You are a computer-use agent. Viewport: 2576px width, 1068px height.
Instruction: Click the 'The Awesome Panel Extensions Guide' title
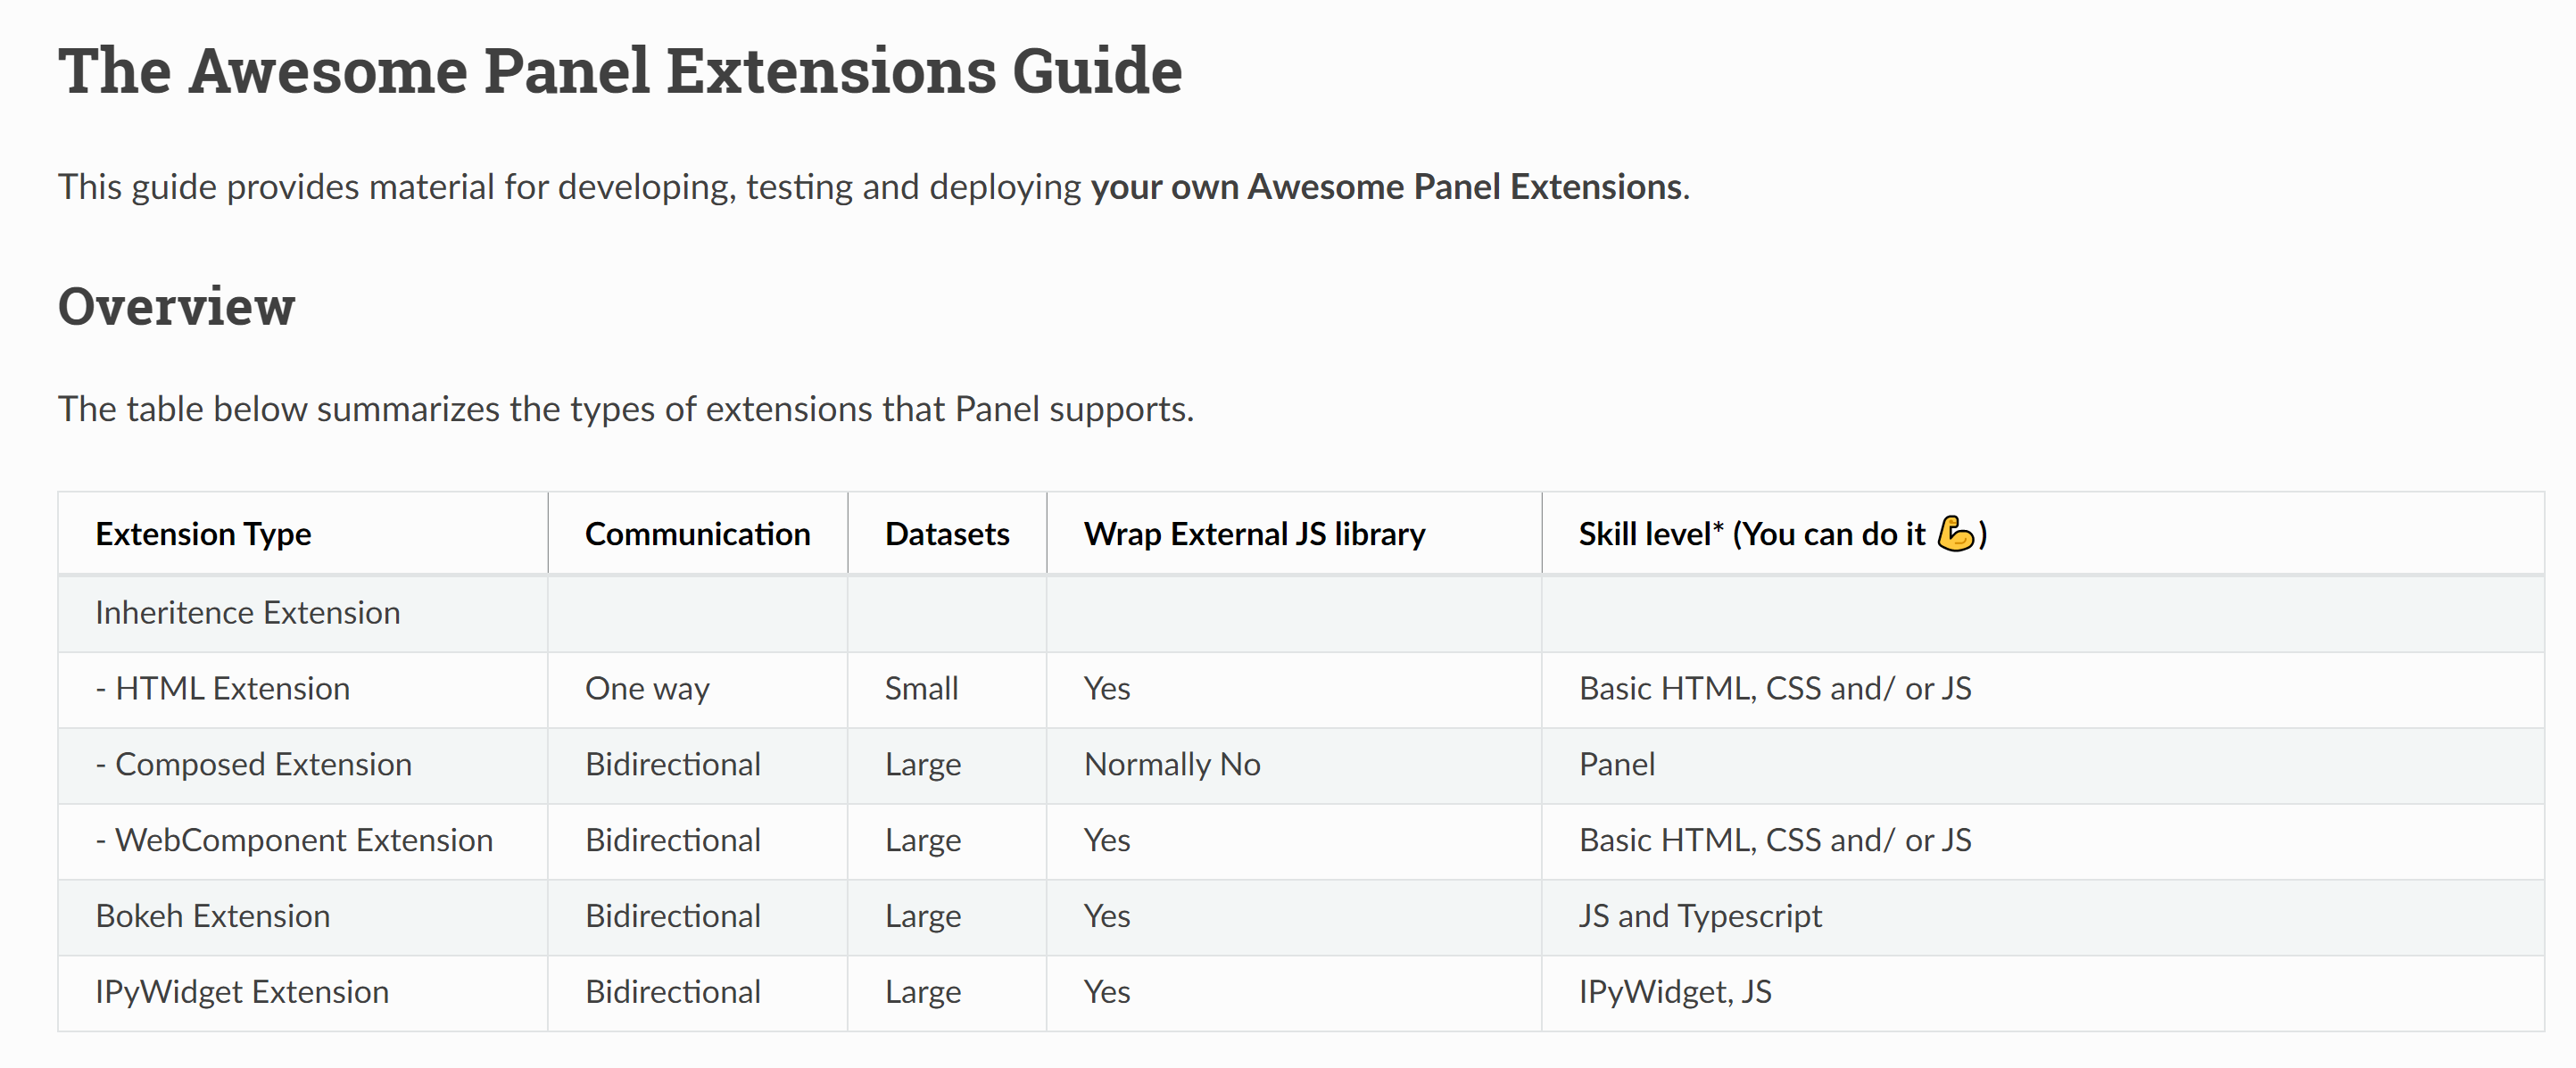coord(620,72)
